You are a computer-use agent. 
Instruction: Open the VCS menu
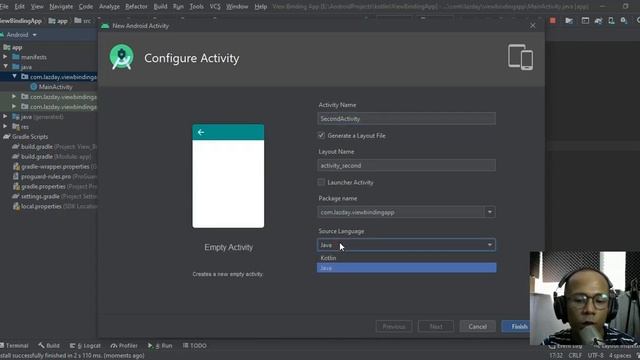point(215,7)
